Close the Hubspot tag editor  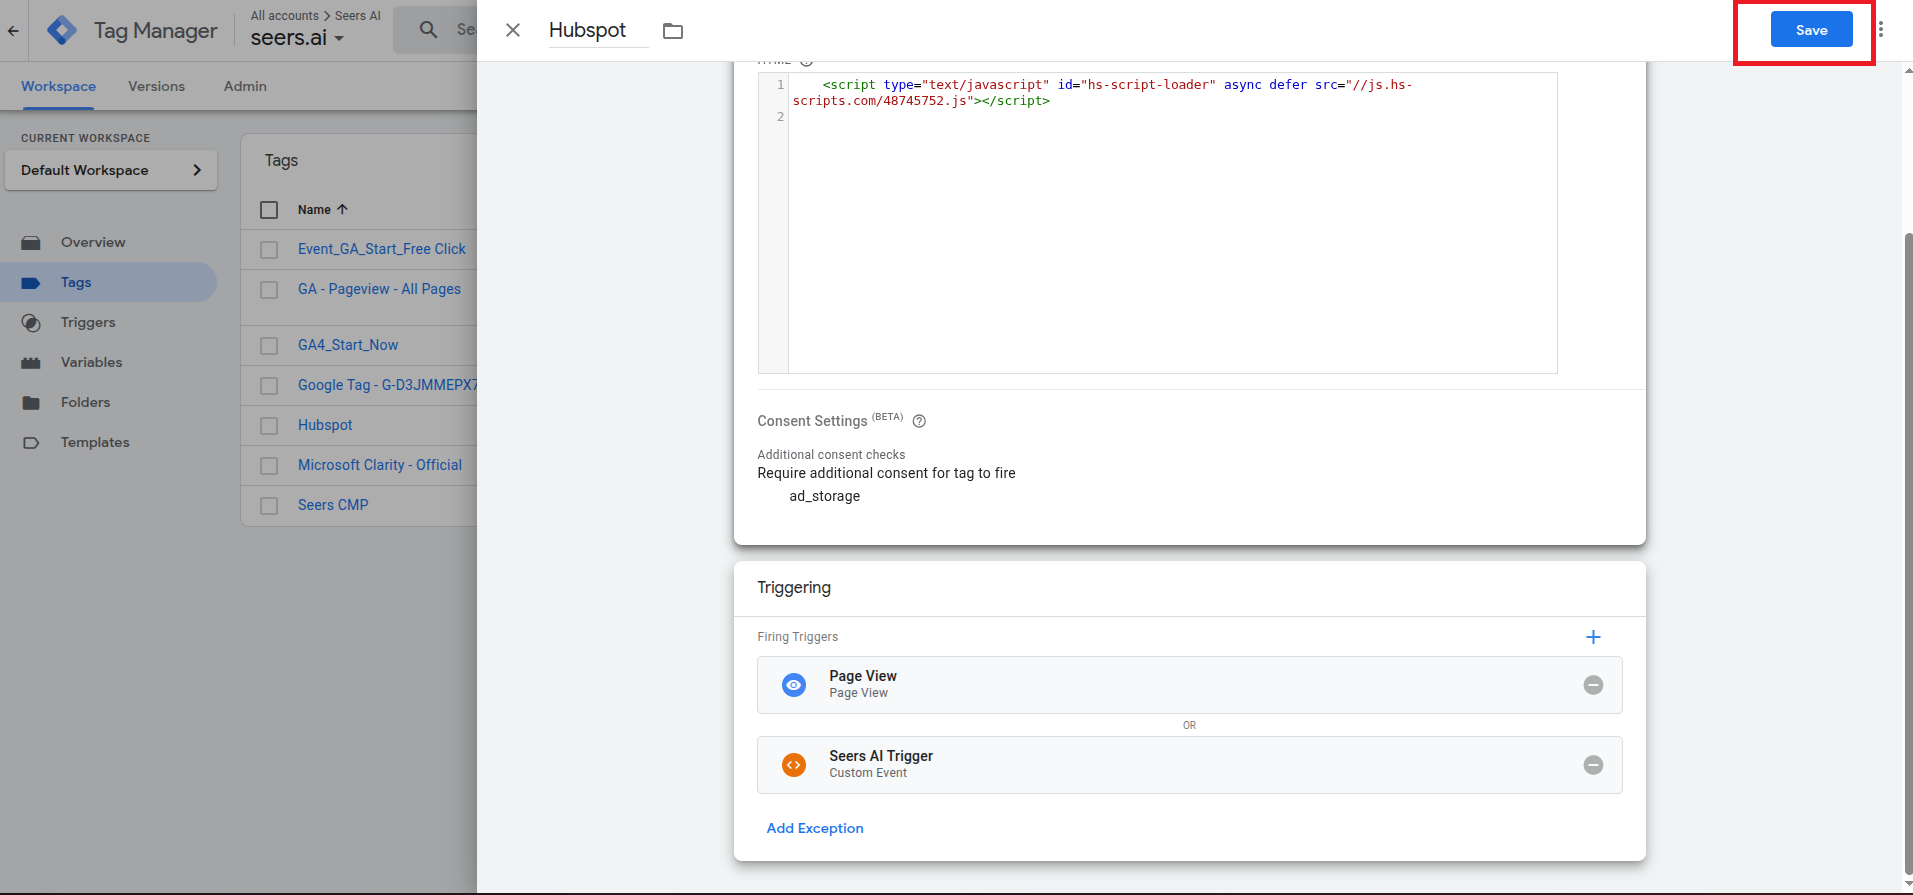tap(513, 30)
